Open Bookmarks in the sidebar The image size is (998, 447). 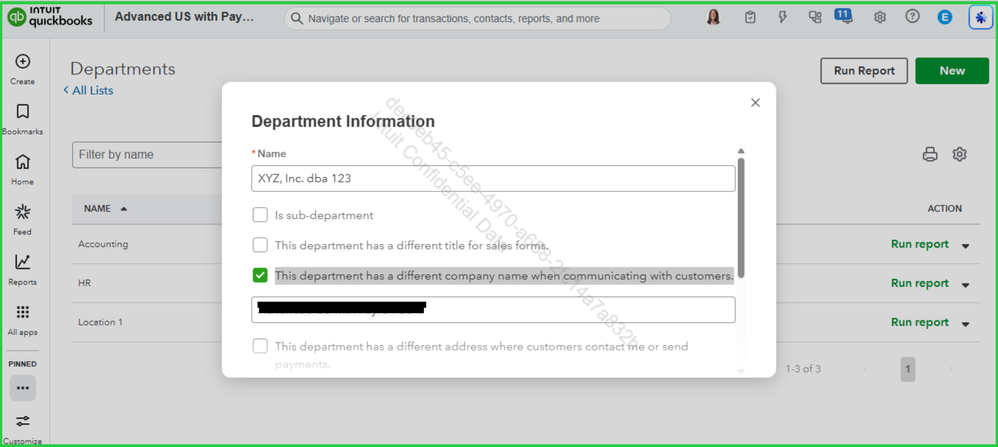coord(22,119)
